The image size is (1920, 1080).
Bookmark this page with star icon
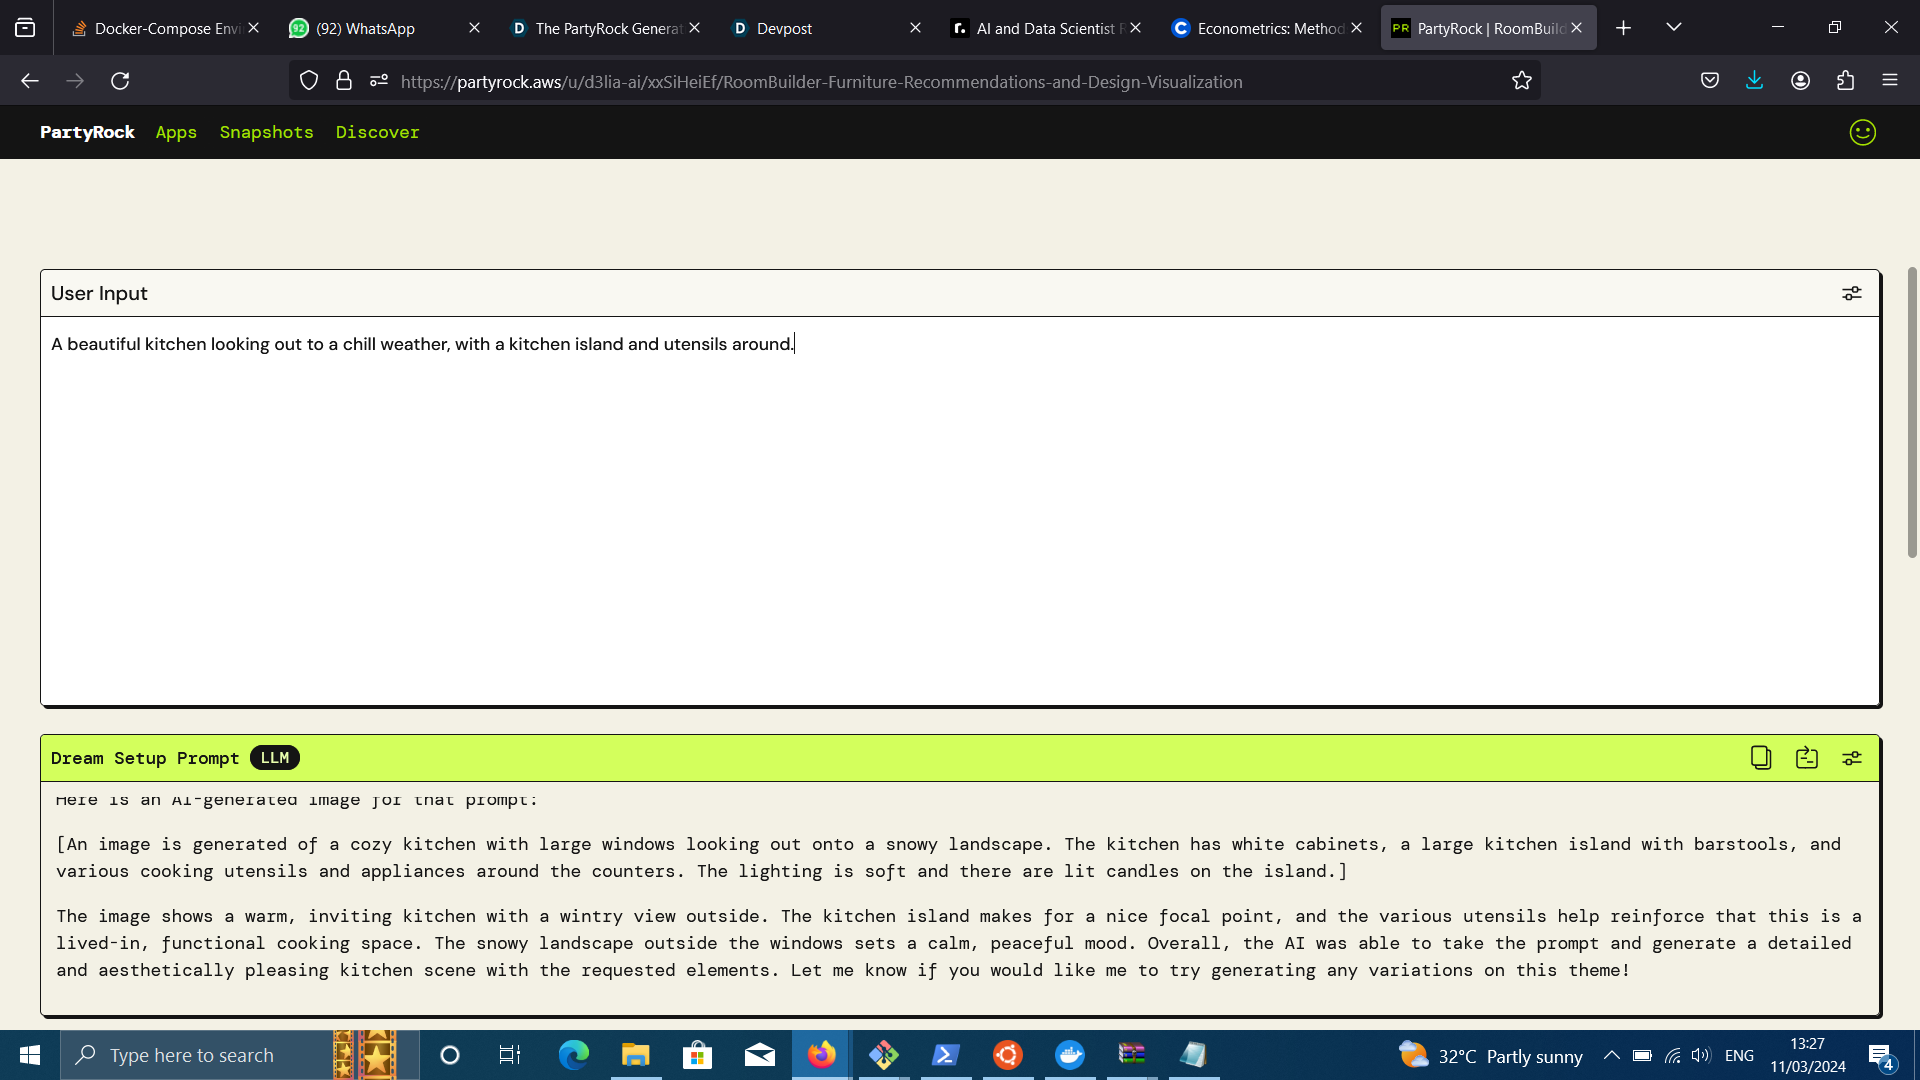[x=1521, y=81]
